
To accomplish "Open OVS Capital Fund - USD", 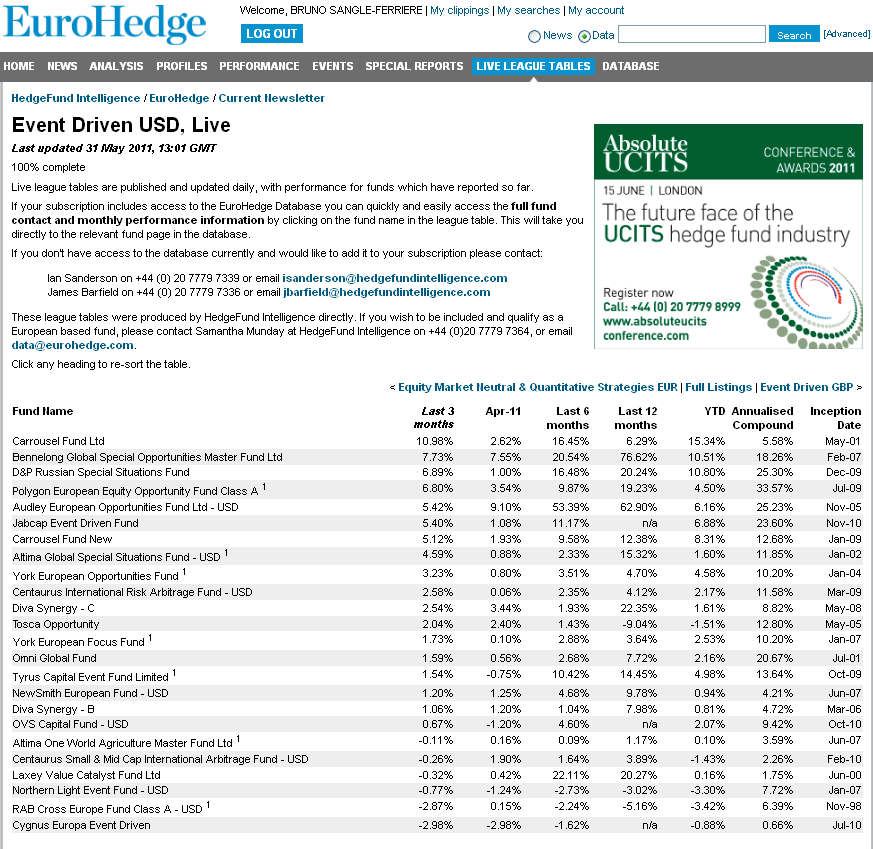I will pos(70,724).
